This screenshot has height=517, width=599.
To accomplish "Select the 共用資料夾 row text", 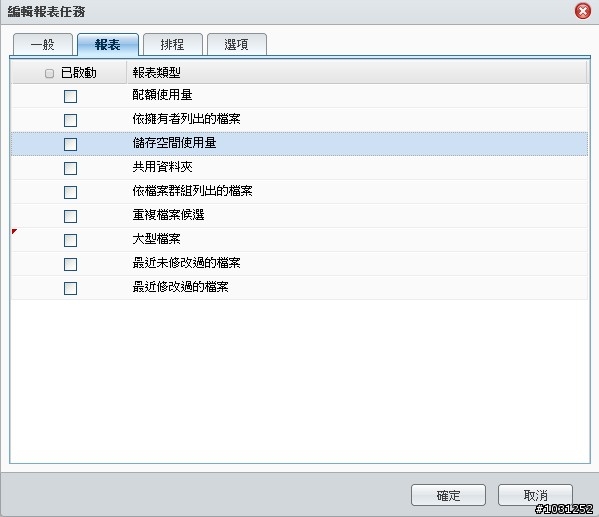I will 162,167.
